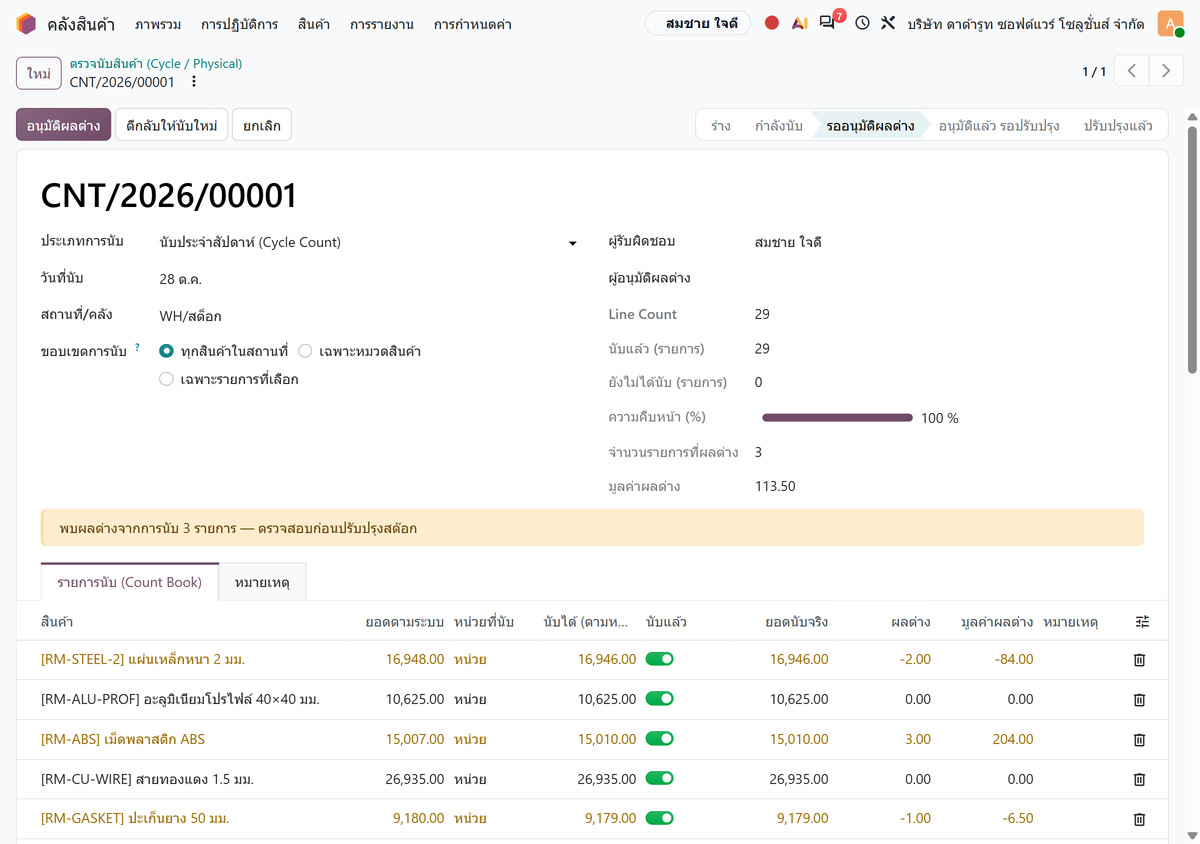The image size is (1200, 844).
Task: Delete the RM-STEEL-2 line
Action: click(x=1139, y=660)
